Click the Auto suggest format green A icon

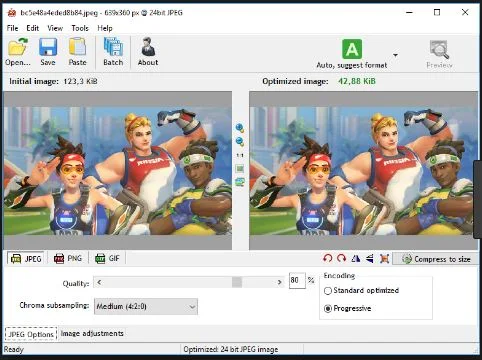352,49
